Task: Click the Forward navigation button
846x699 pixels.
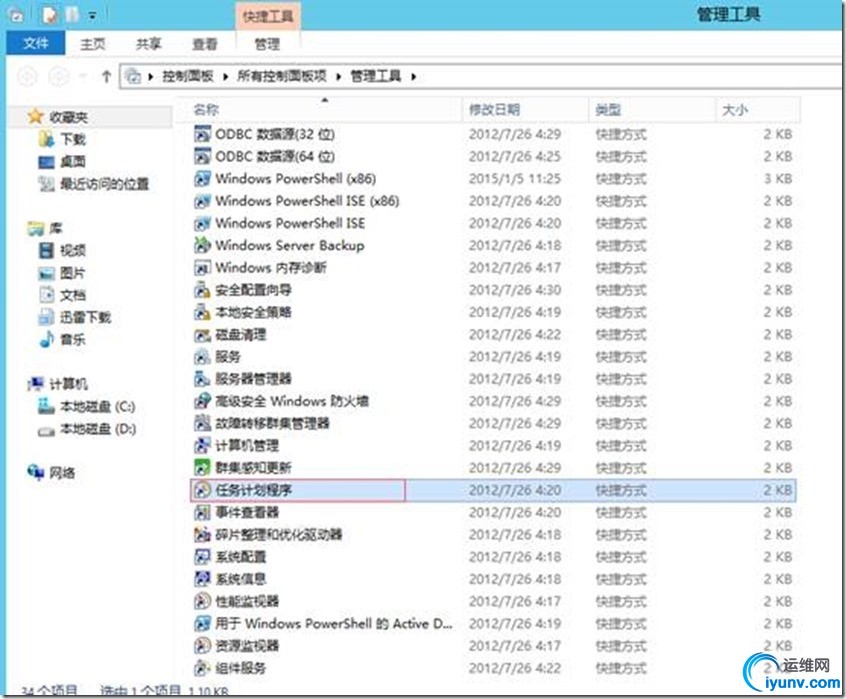Action: pyautogui.click(x=58, y=77)
